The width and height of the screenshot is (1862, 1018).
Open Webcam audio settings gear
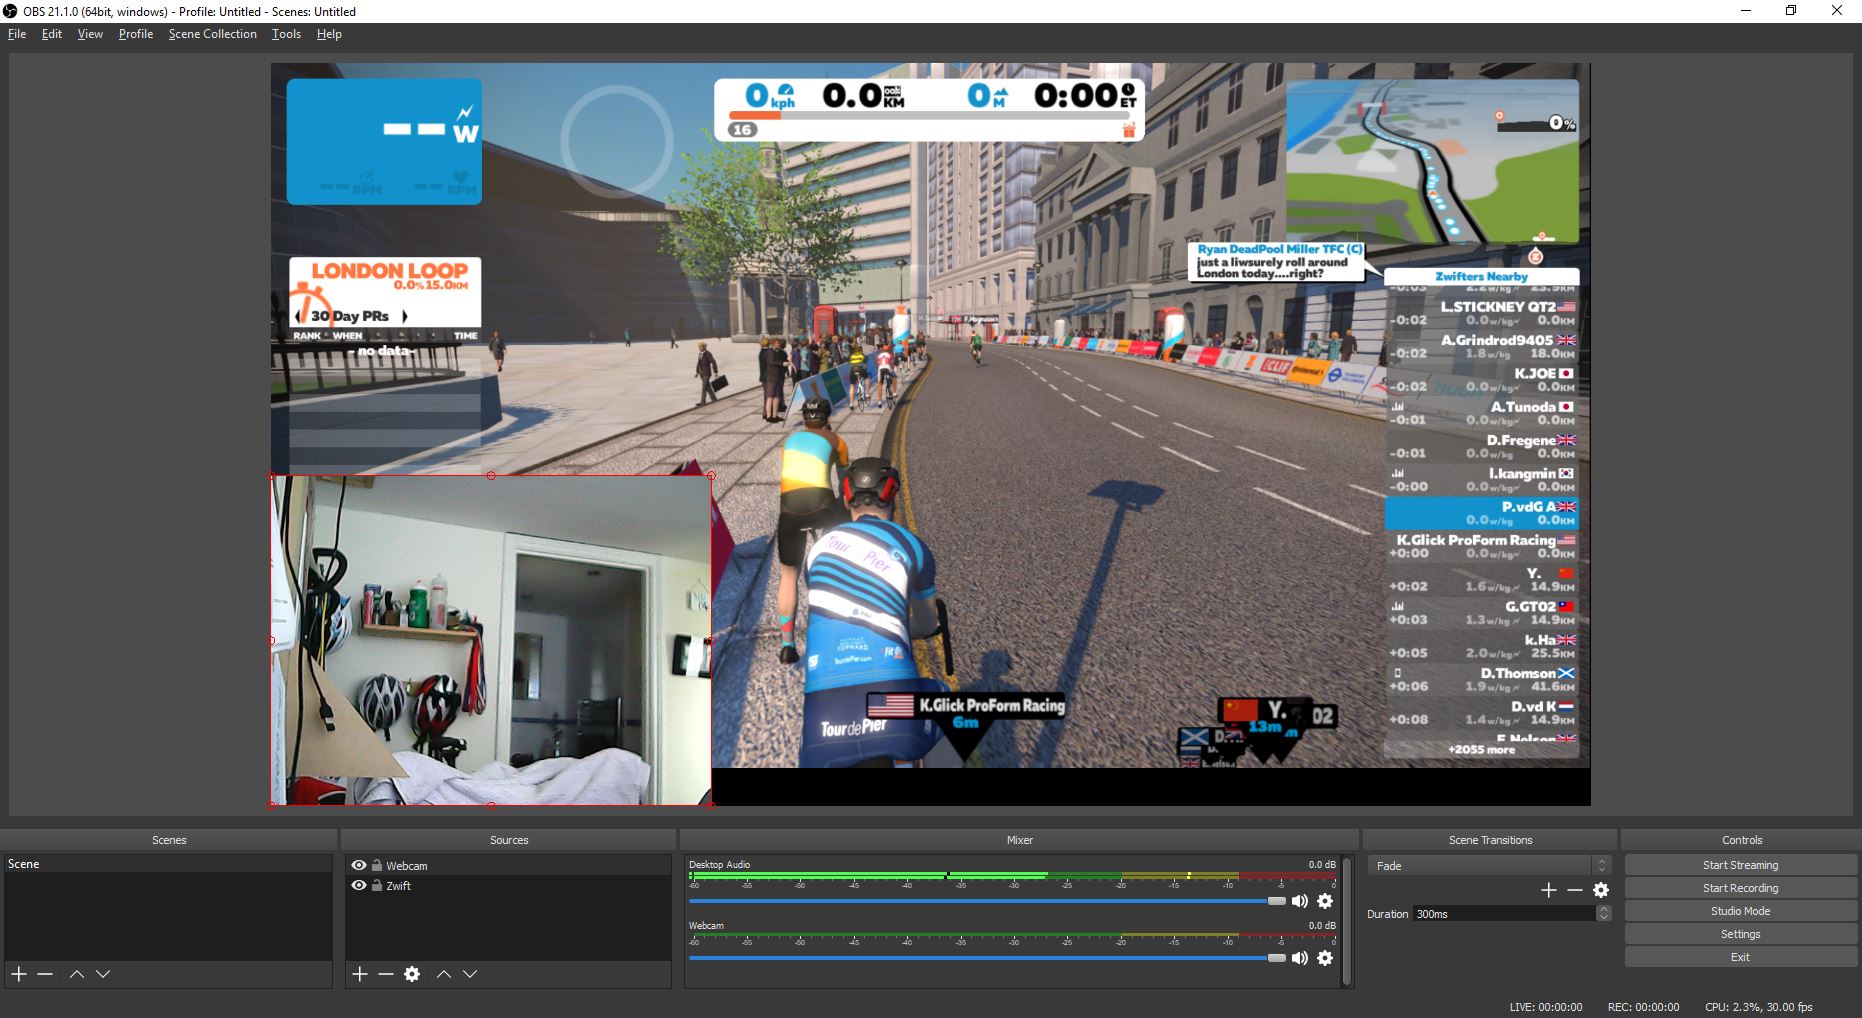1325,958
